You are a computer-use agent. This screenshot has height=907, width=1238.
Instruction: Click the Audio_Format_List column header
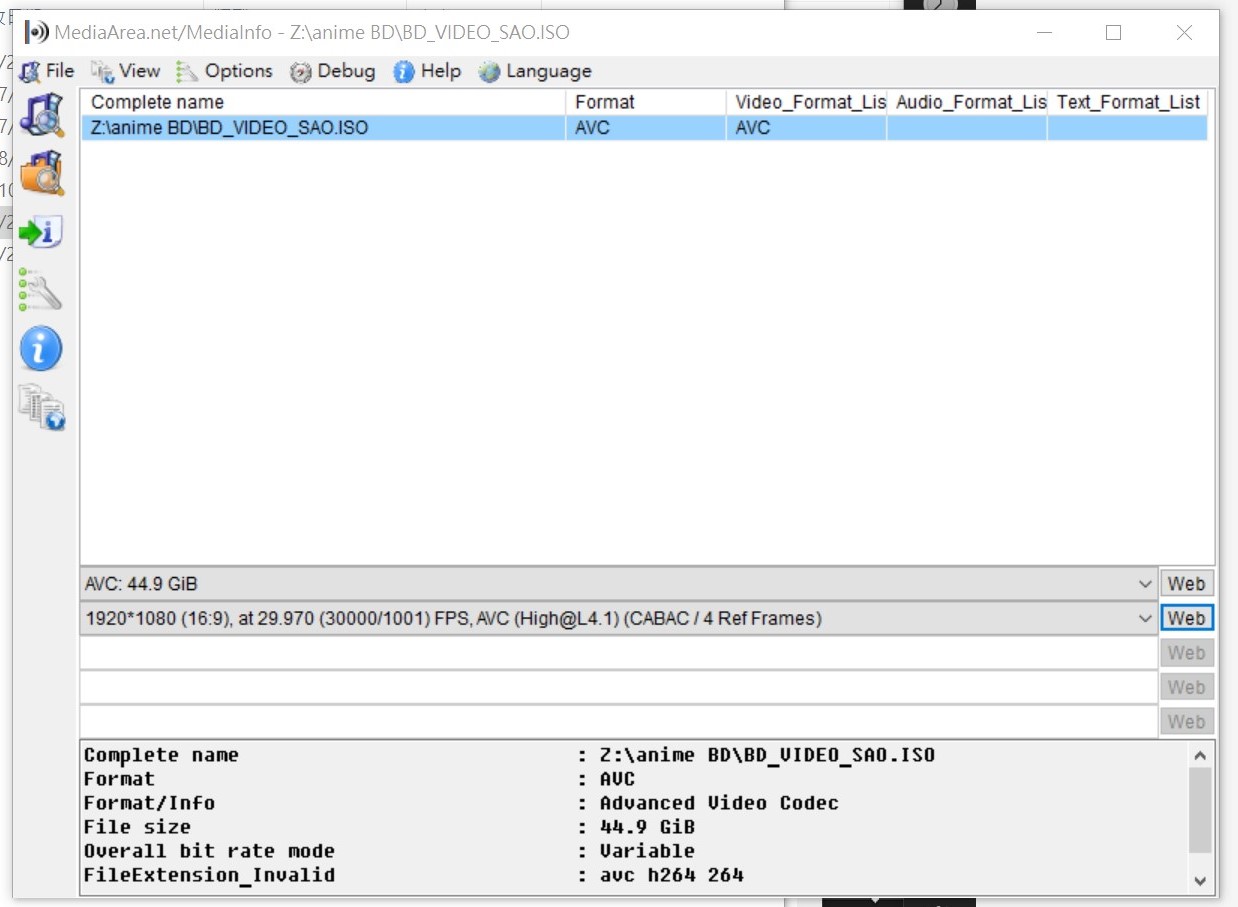click(x=967, y=102)
